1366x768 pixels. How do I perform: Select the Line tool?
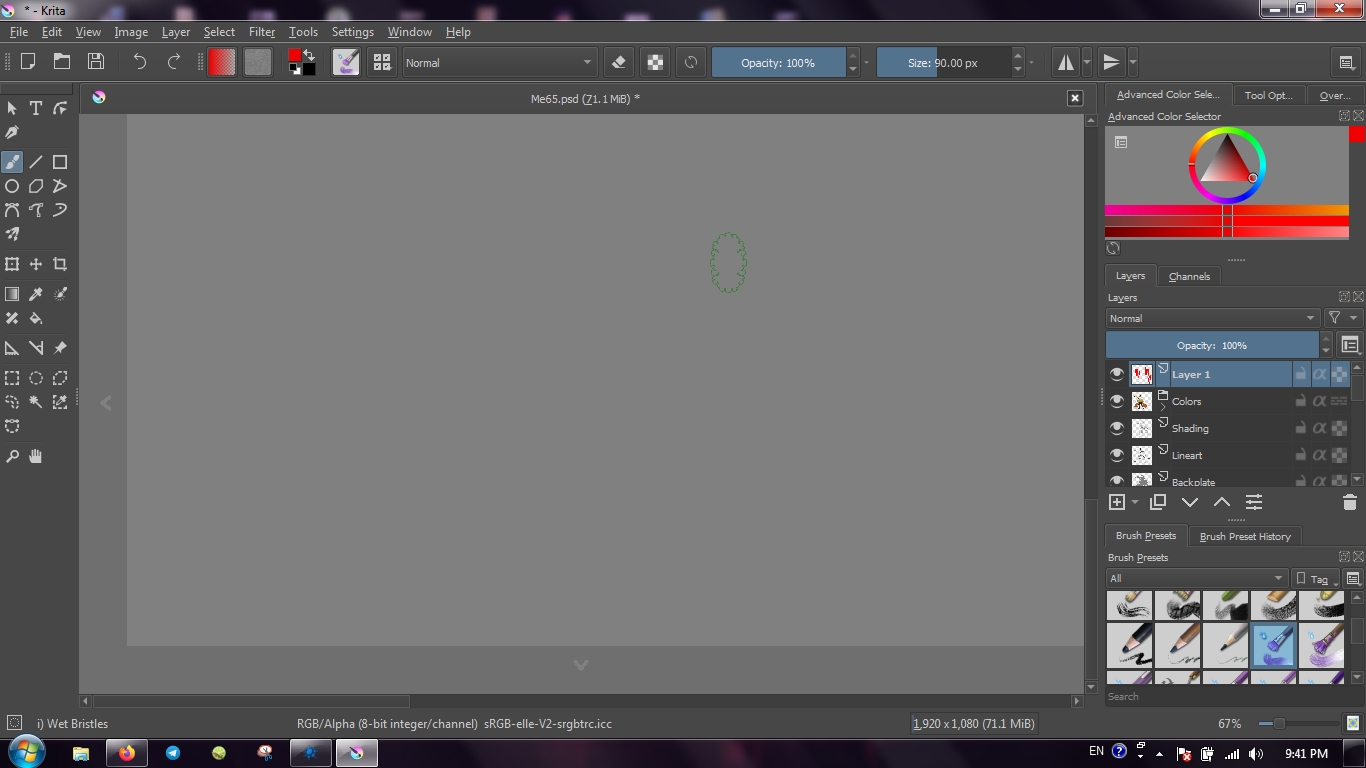pos(36,162)
